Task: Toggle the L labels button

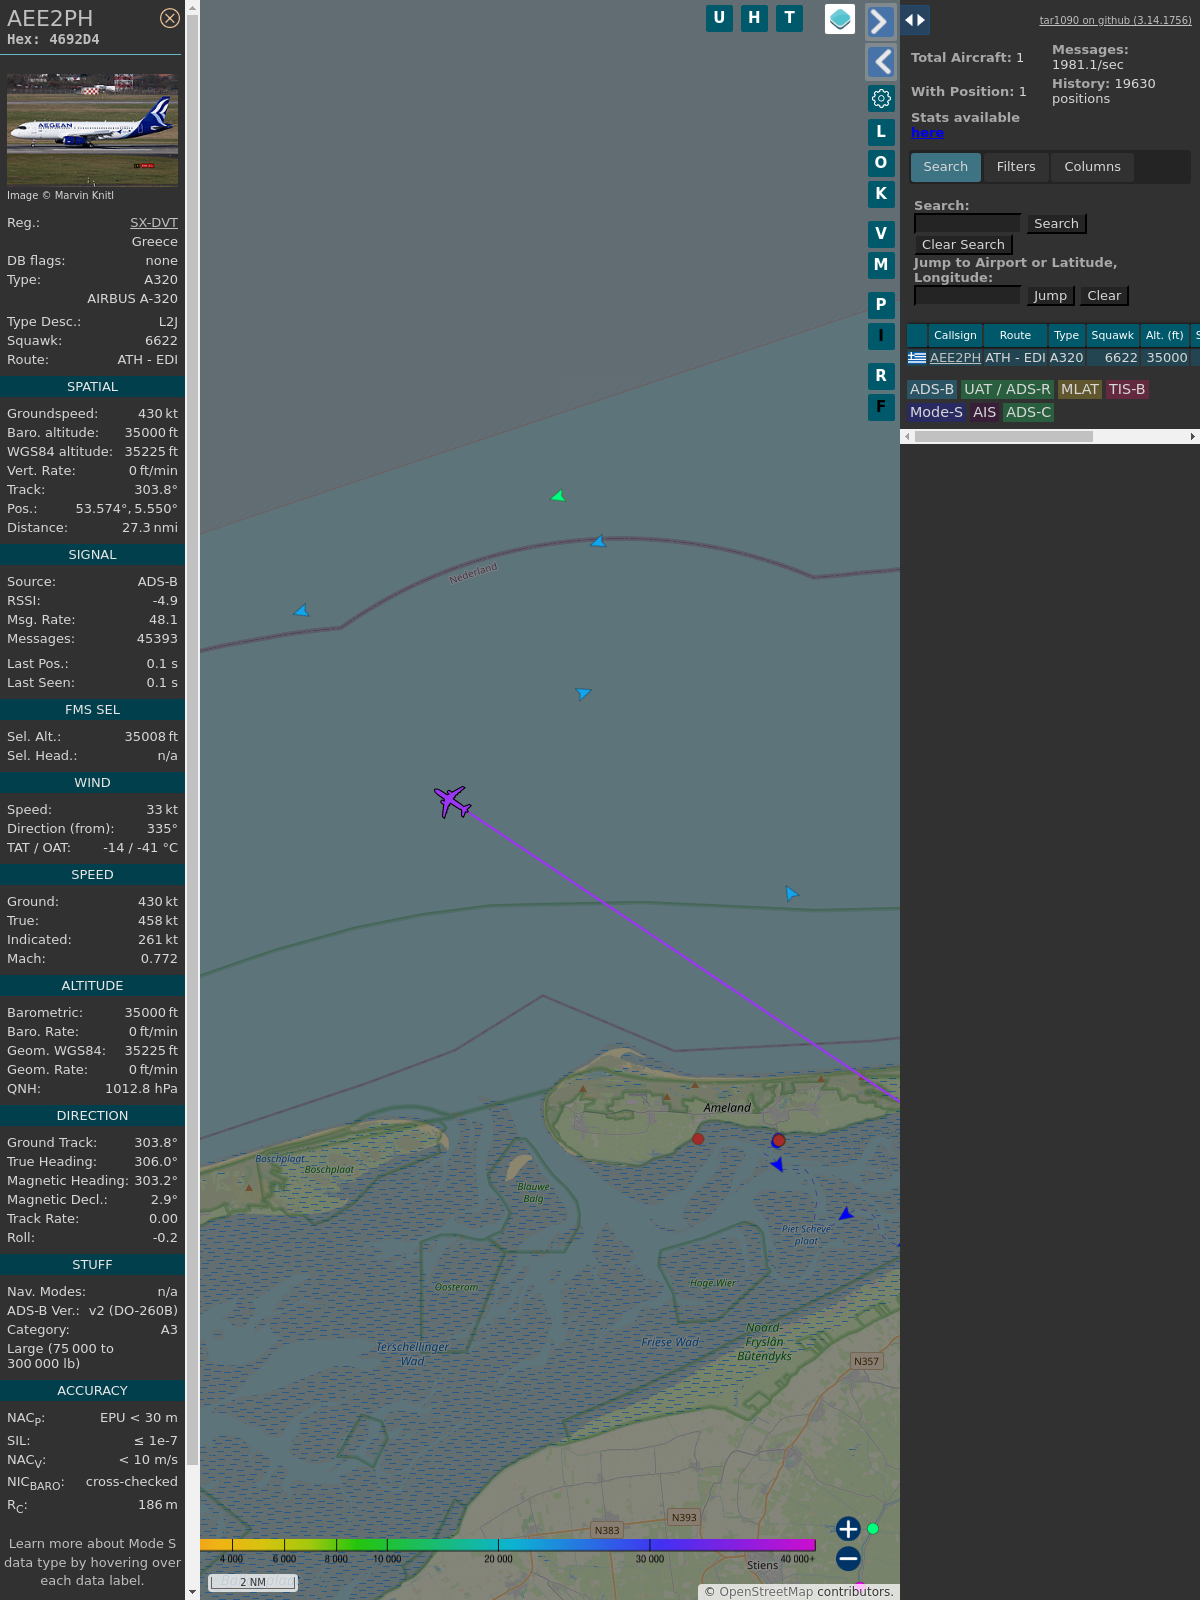Action: tap(881, 132)
